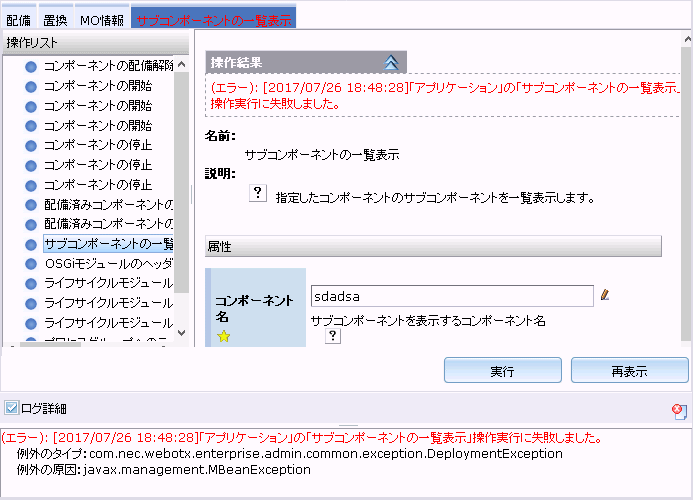Image resolution: width=693 pixels, height=500 pixels.
Task: Click the yellow star under コンポーネント名
Action: pyautogui.click(x=224, y=337)
